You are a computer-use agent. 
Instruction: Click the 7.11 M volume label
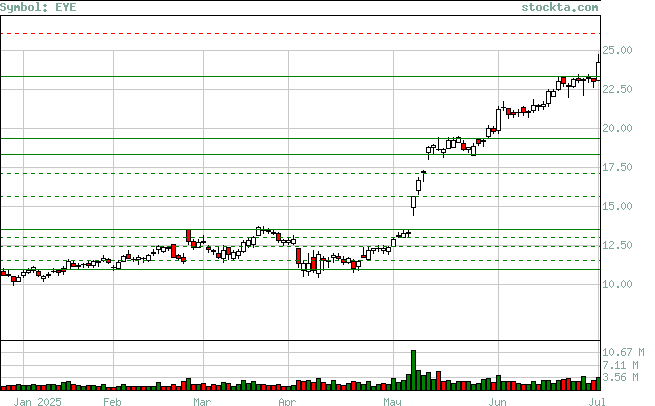(x=620, y=365)
